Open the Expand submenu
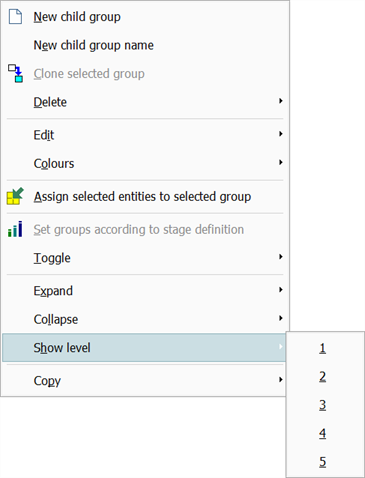365x478 pixels. click(x=144, y=291)
